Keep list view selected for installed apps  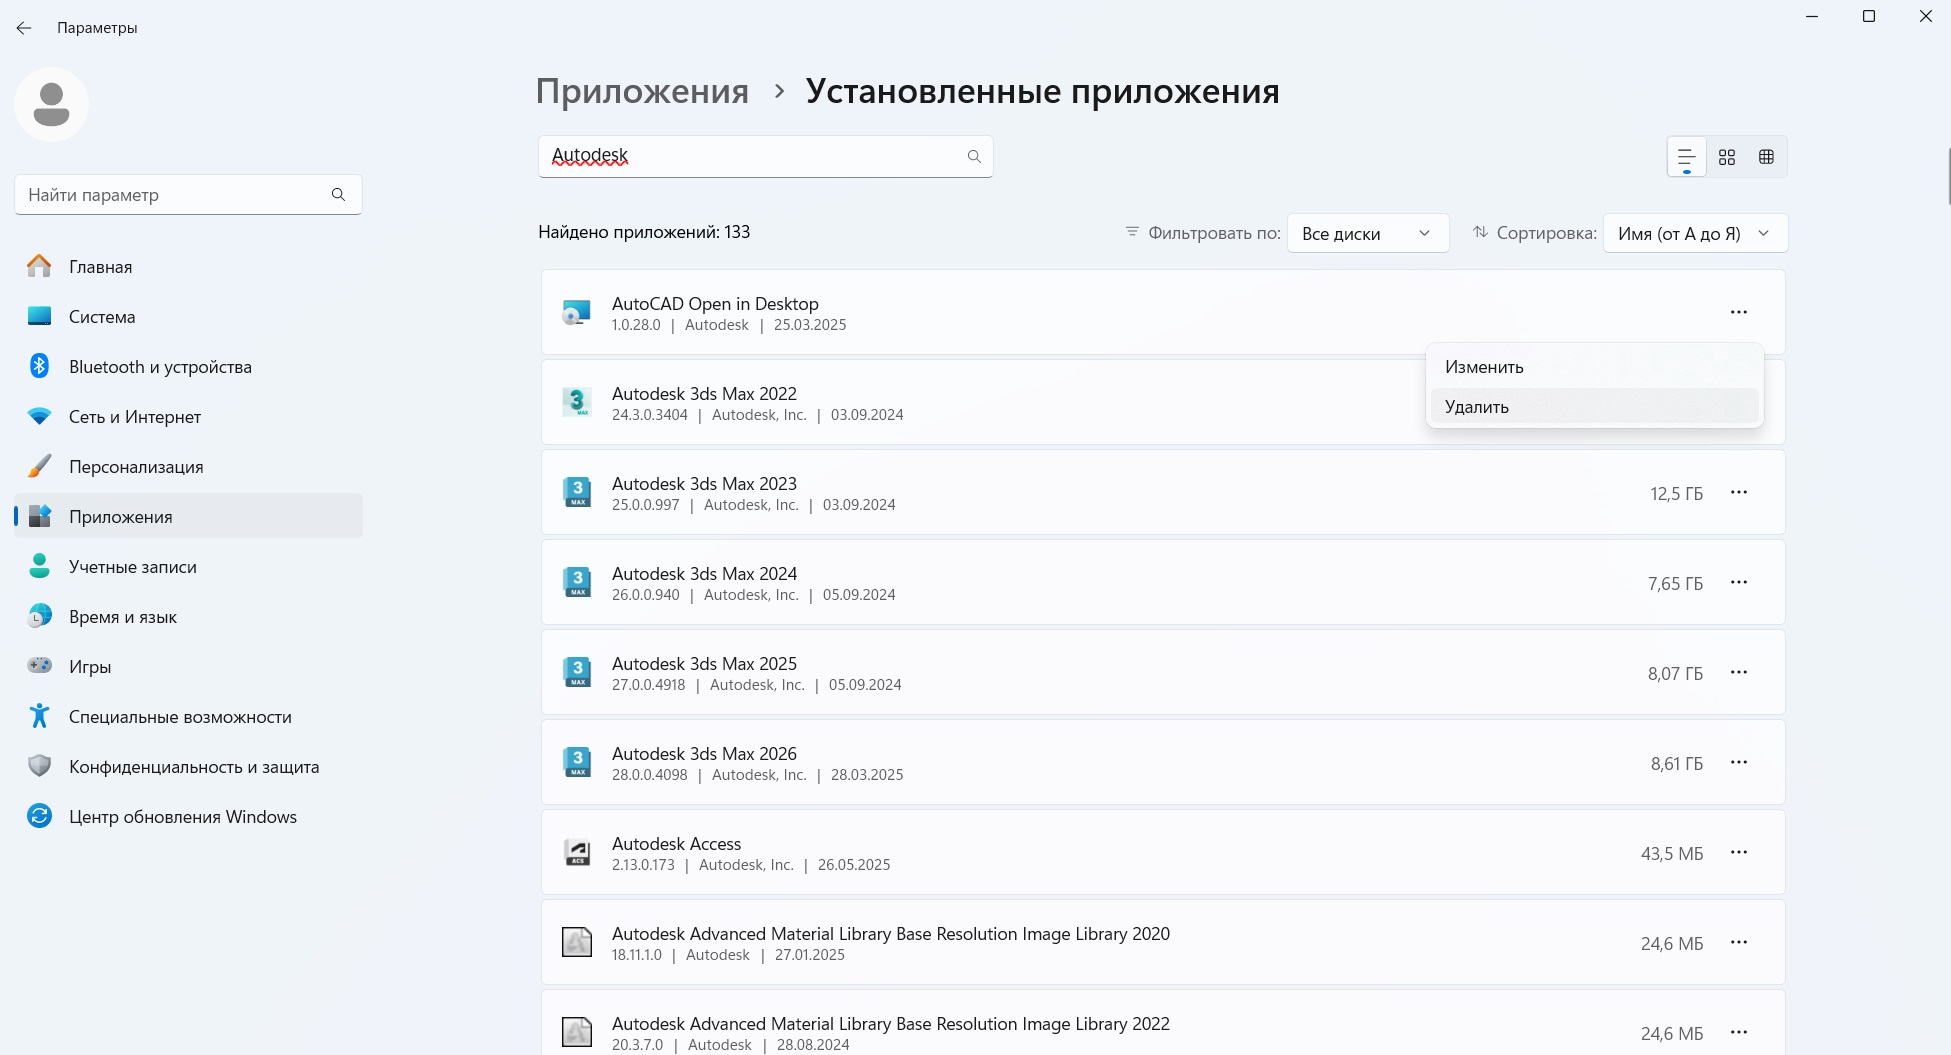[1686, 156]
